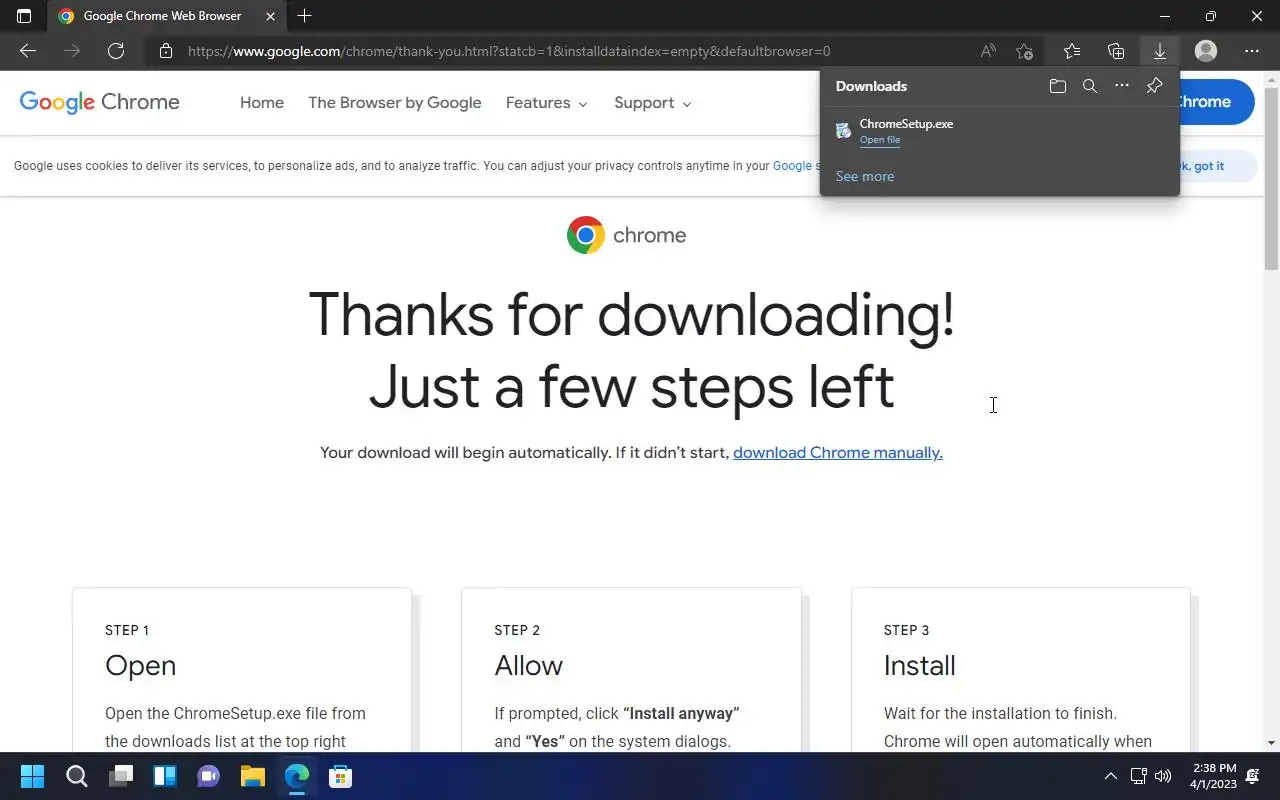
Task: Click the grayed-out forward arrow
Action: click(72, 51)
